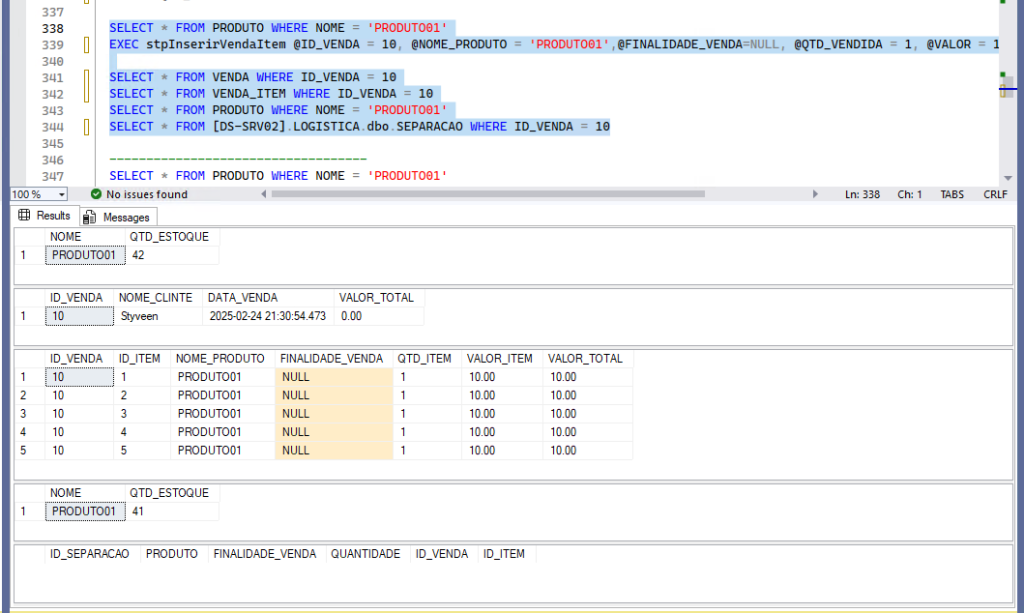
Task: Click the TABS indentation indicator
Action: coord(952,194)
